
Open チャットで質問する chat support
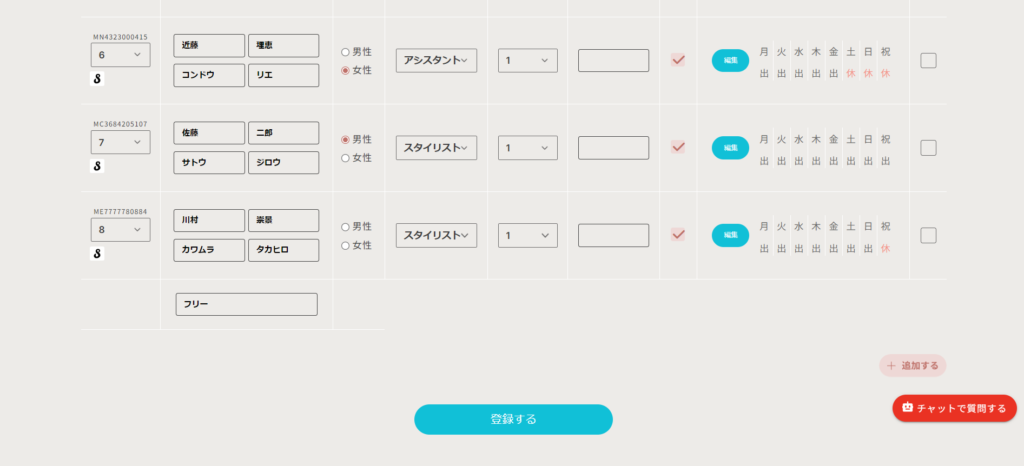(x=954, y=408)
